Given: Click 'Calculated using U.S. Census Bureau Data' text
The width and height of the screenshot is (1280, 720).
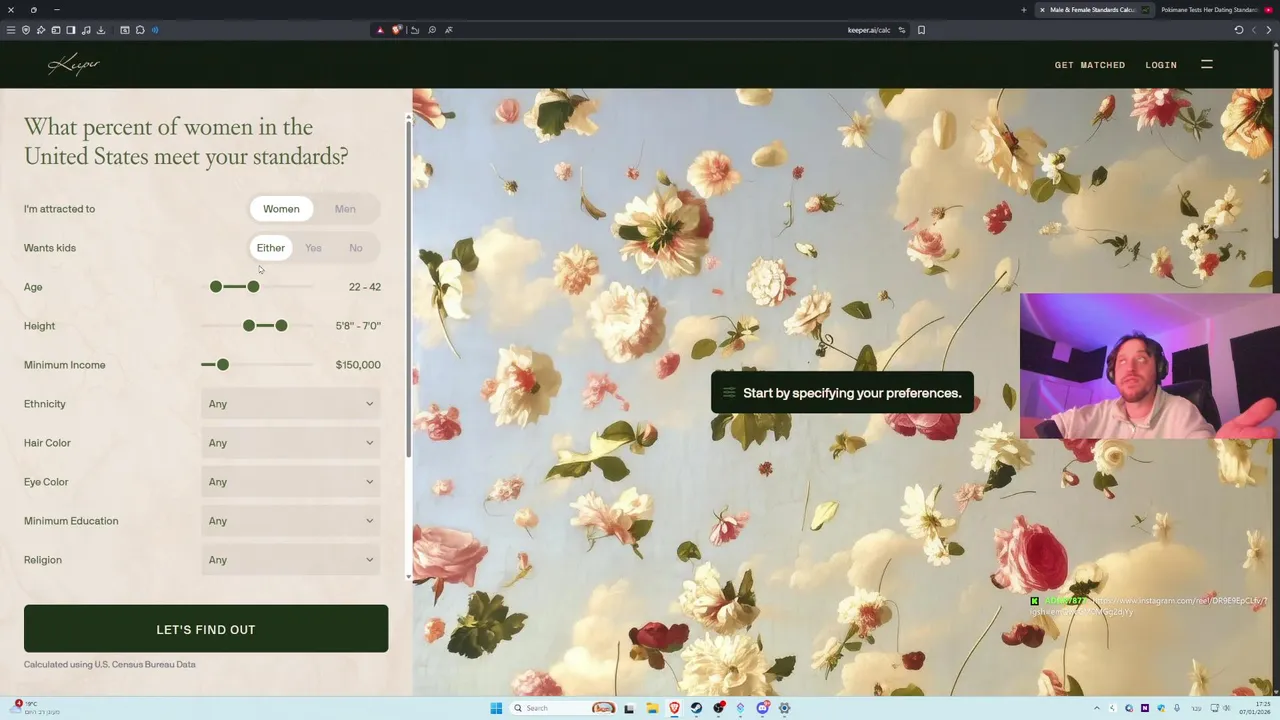Looking at the screenshot, I should [x=110, y=664].
